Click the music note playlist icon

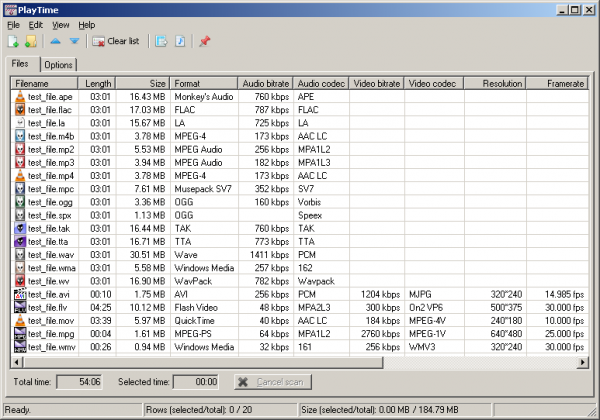[180, 41]
